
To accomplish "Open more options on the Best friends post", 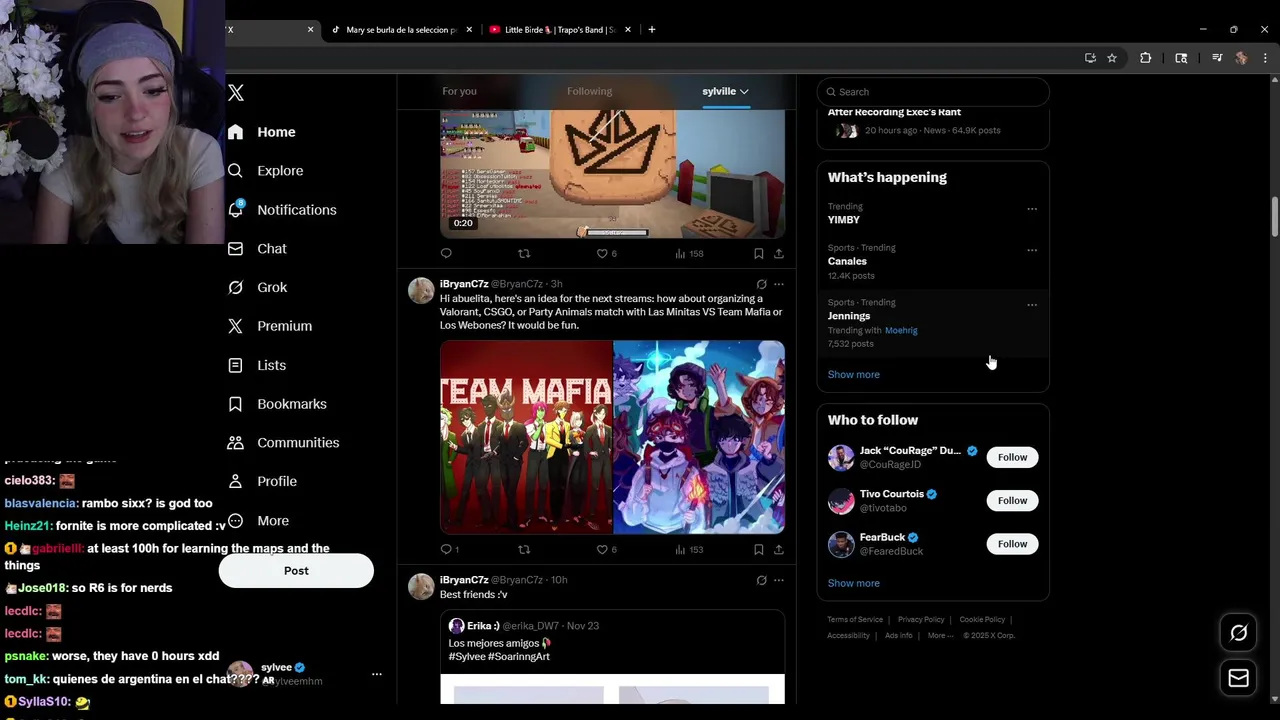I will point(779,580).
